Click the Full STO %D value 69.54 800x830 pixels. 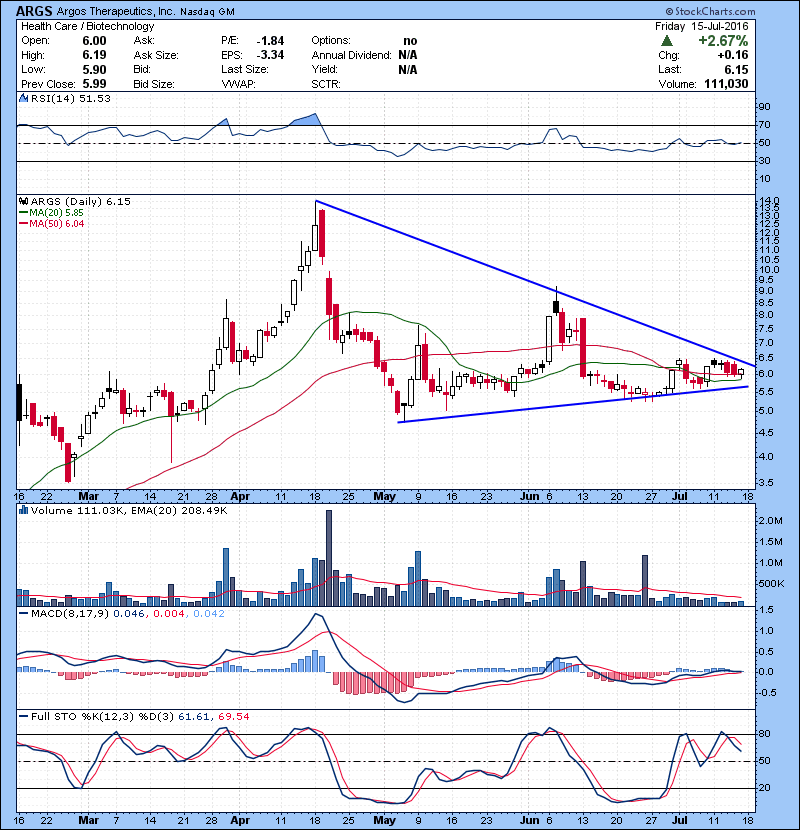[233, 717]
